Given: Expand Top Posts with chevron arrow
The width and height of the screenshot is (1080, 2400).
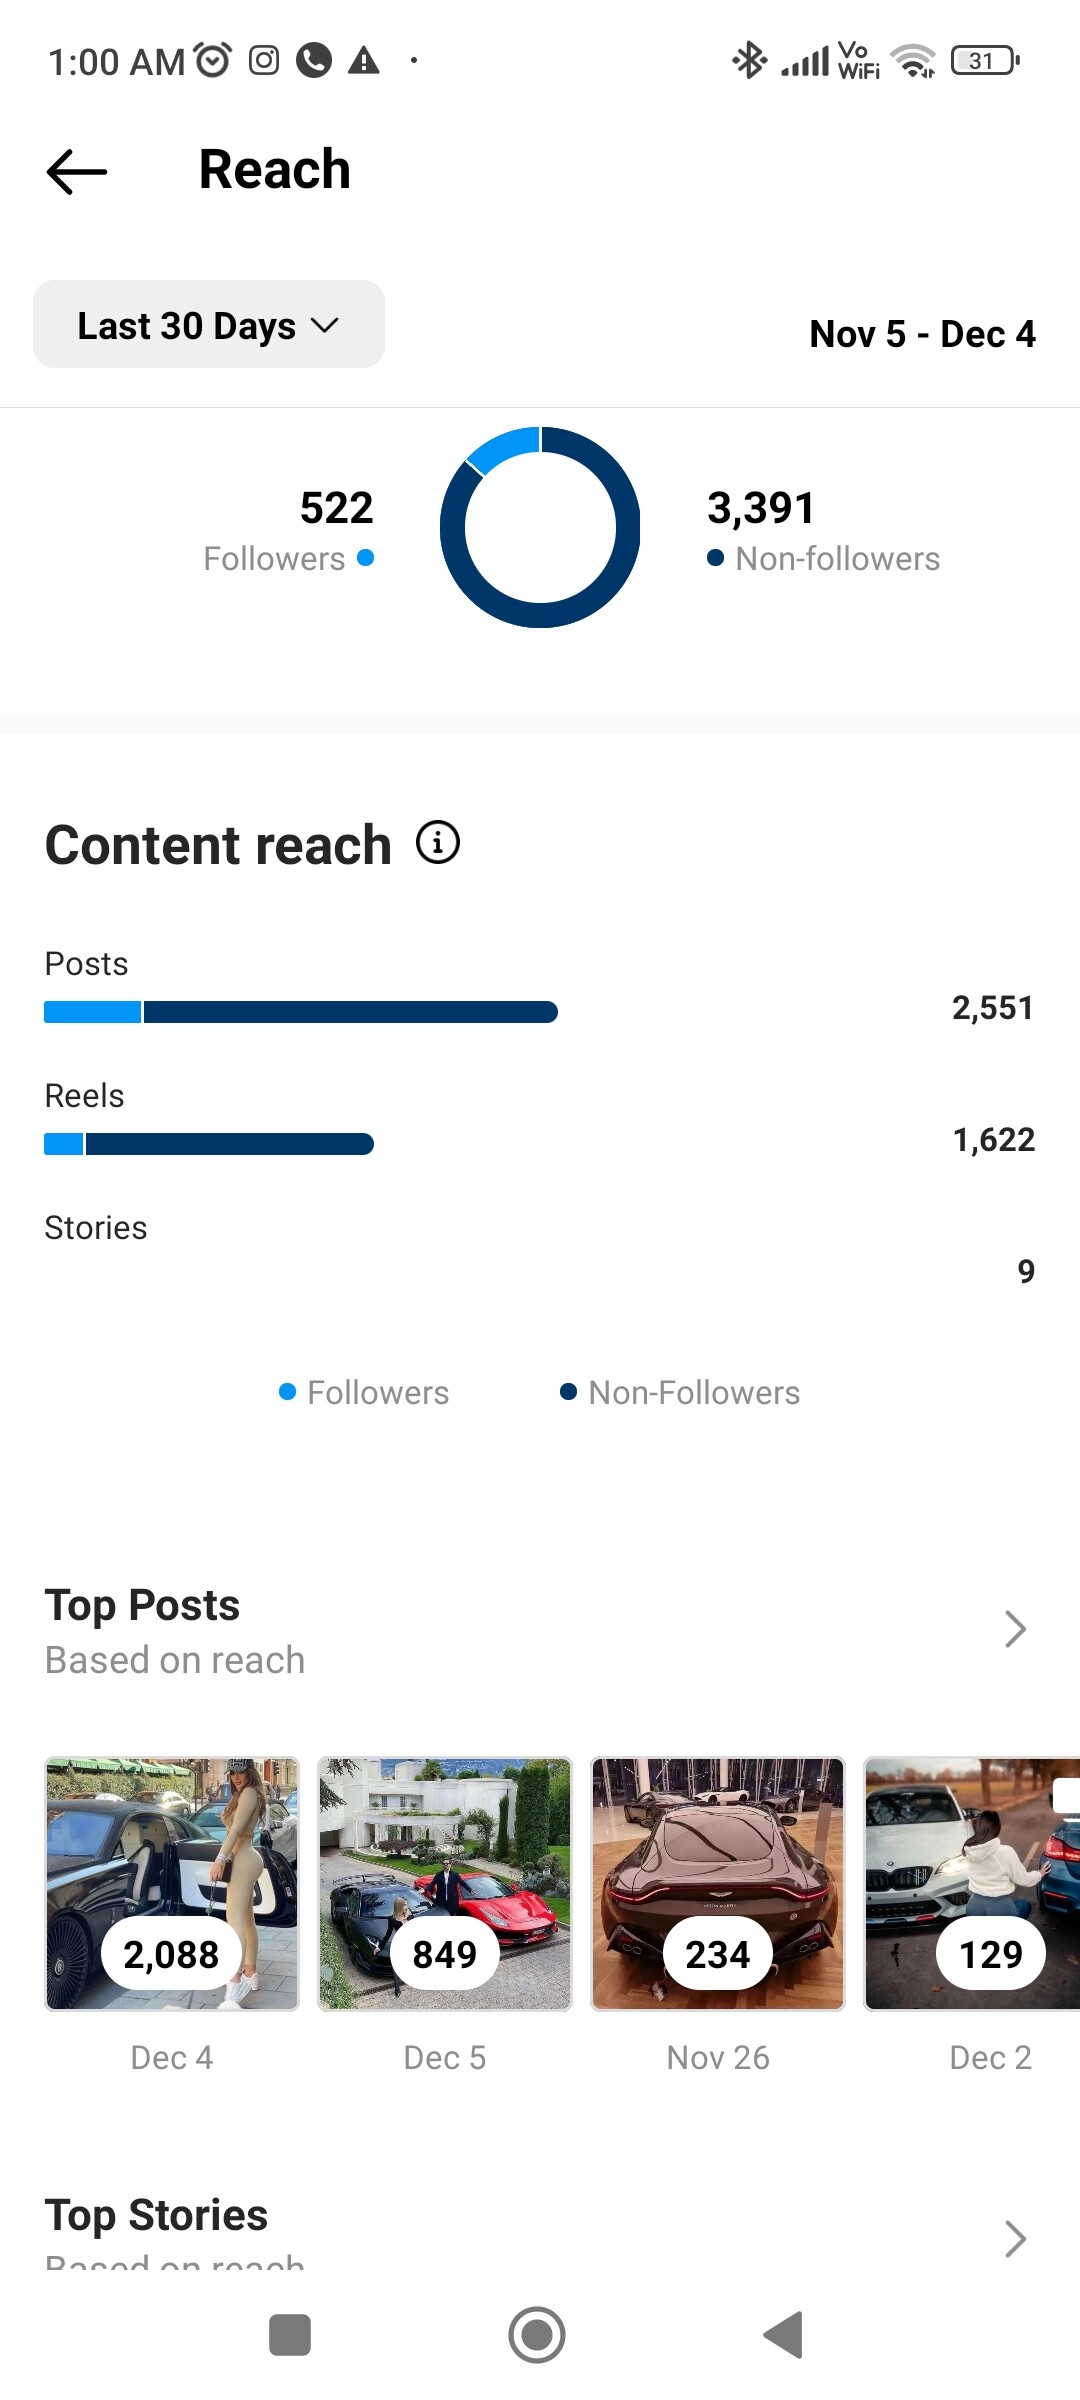Looking at the screenshot, I should (x=1015, y=1629).
